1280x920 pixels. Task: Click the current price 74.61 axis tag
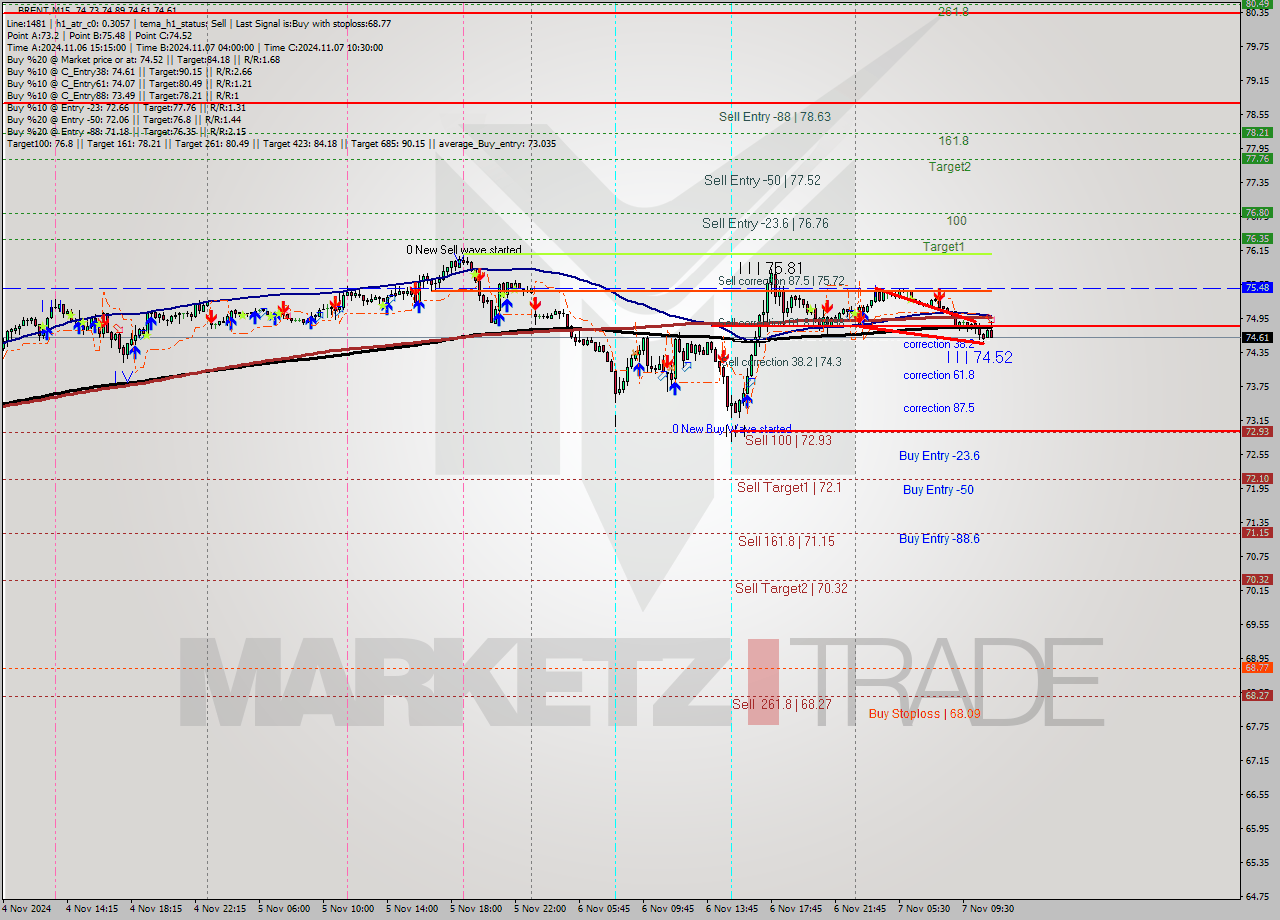tap(1257, 338)
